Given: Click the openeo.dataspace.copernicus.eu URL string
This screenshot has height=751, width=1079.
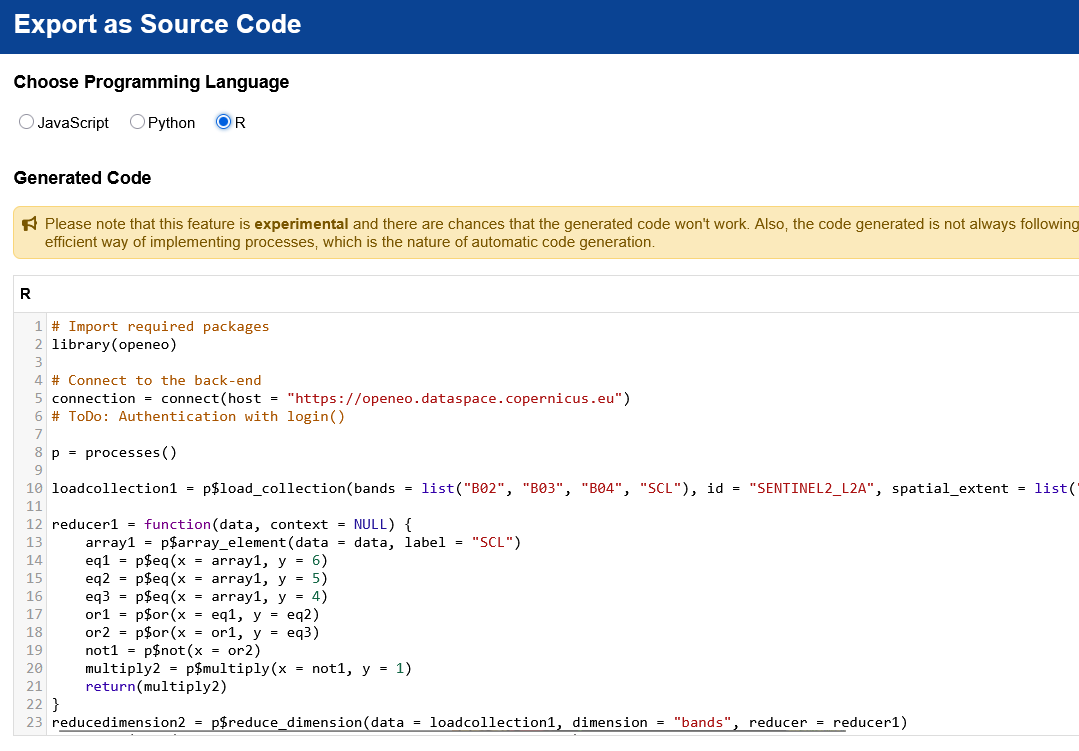Looking at the screenshot, I should point(455,398).
